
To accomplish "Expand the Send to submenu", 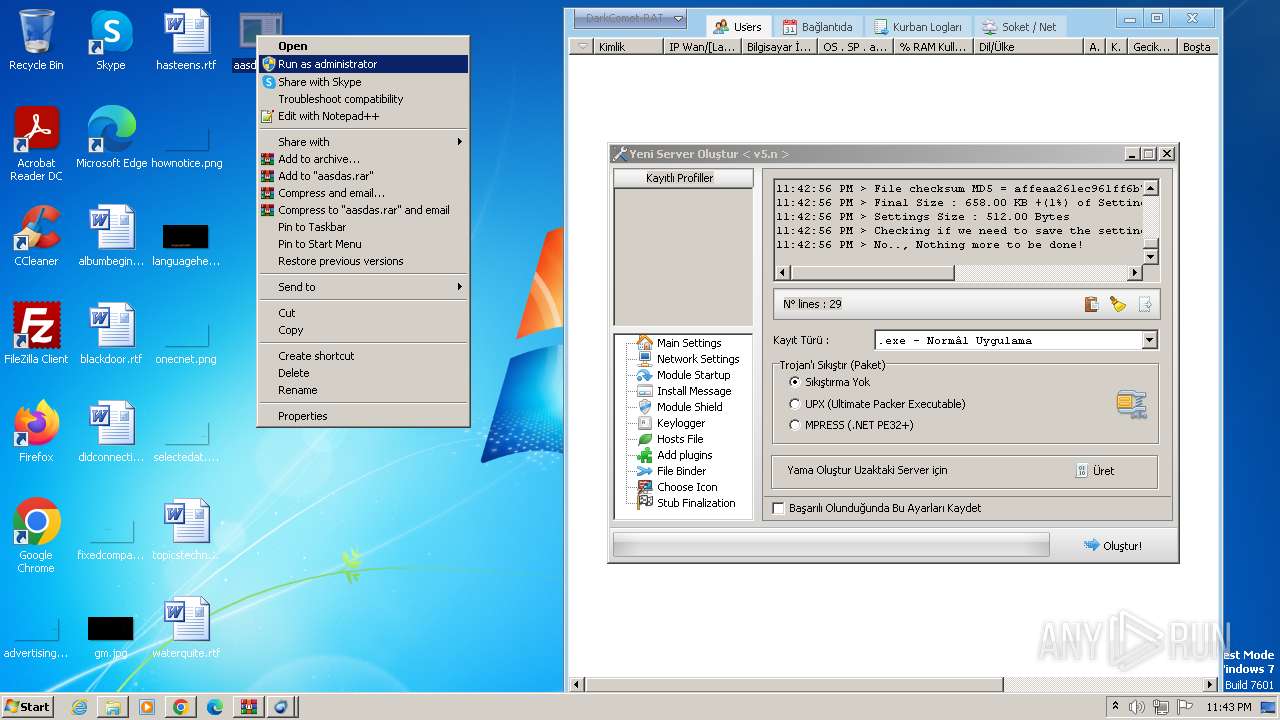I will 364,287.
